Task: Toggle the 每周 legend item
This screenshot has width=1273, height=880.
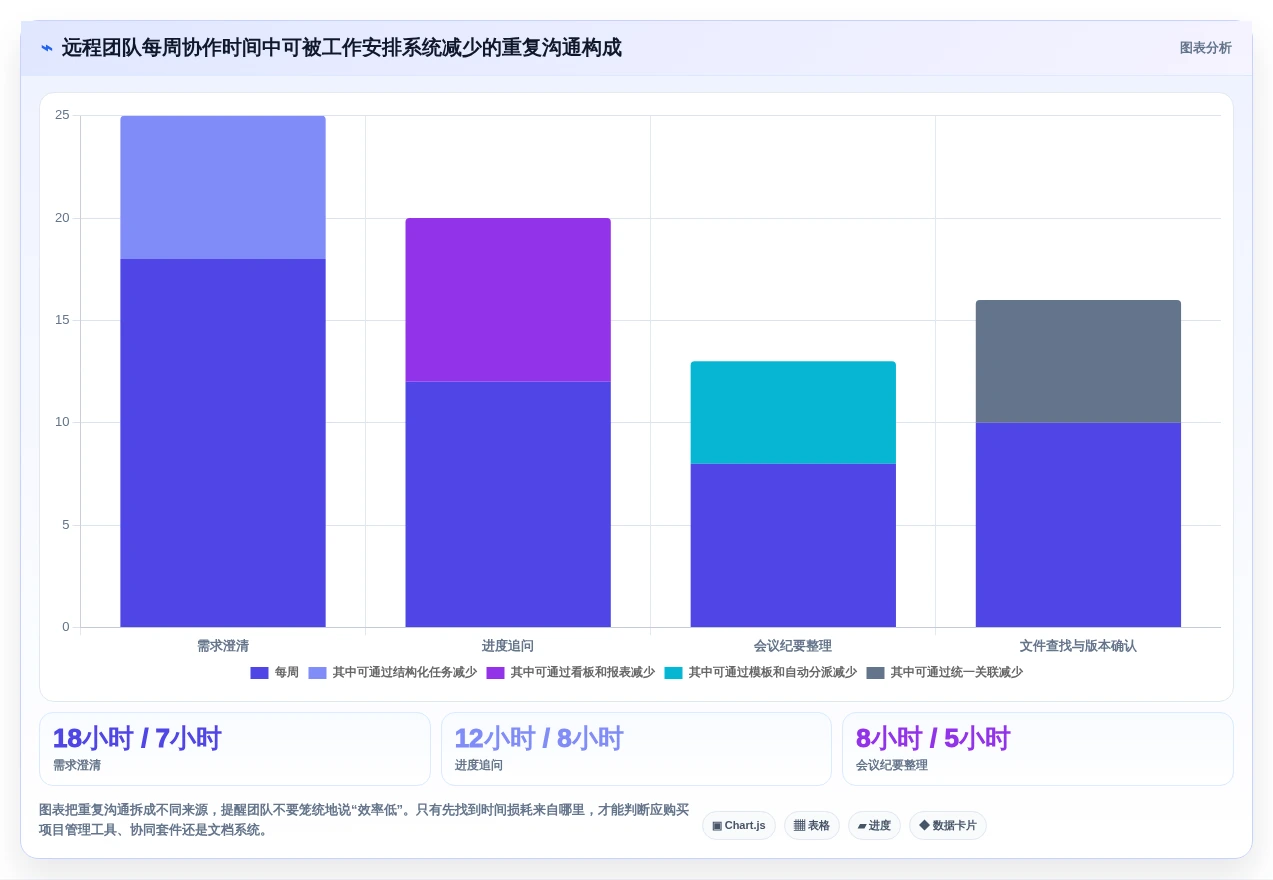Action: click(274, 673)
